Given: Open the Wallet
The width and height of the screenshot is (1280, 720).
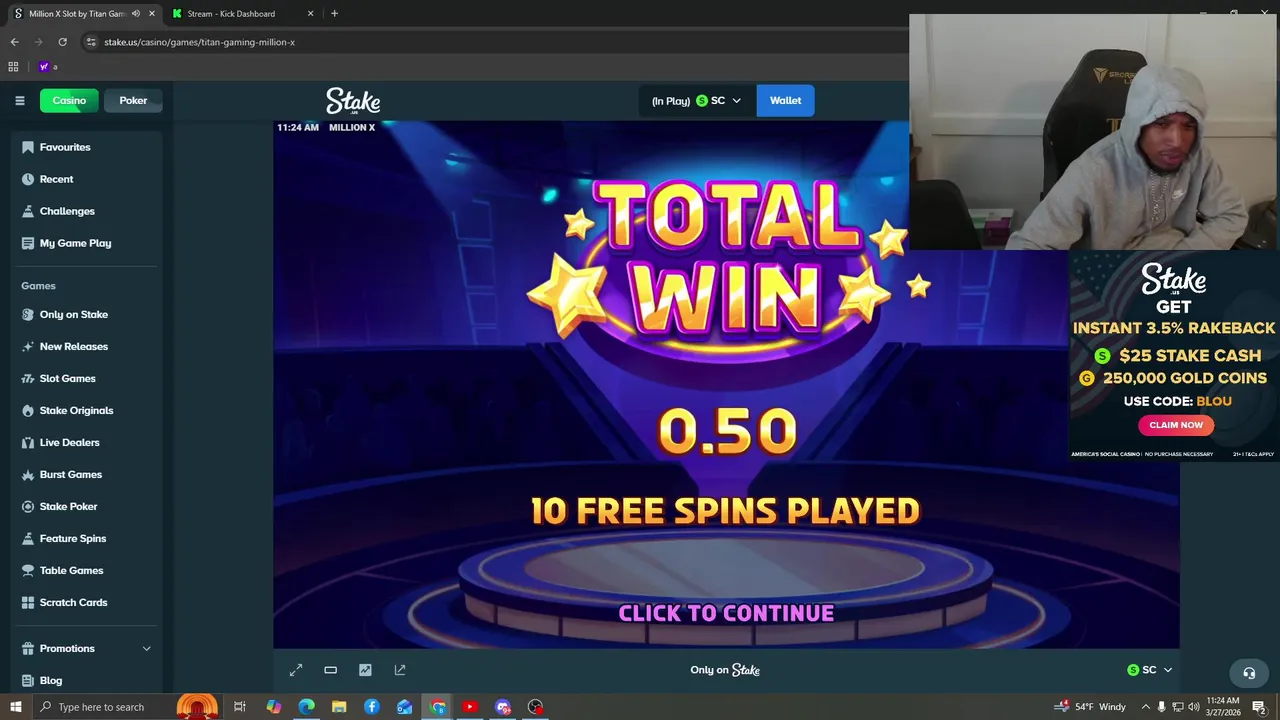Looking at the screenshot, I should (x=785, y=100).
